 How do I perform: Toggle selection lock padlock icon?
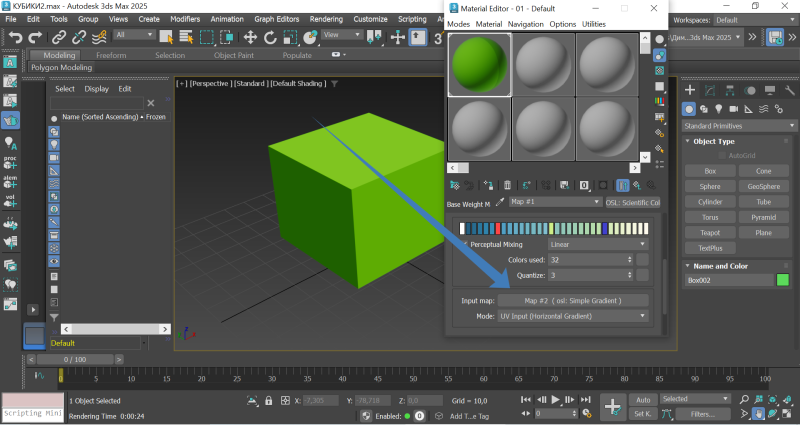[x=269, y=401]
